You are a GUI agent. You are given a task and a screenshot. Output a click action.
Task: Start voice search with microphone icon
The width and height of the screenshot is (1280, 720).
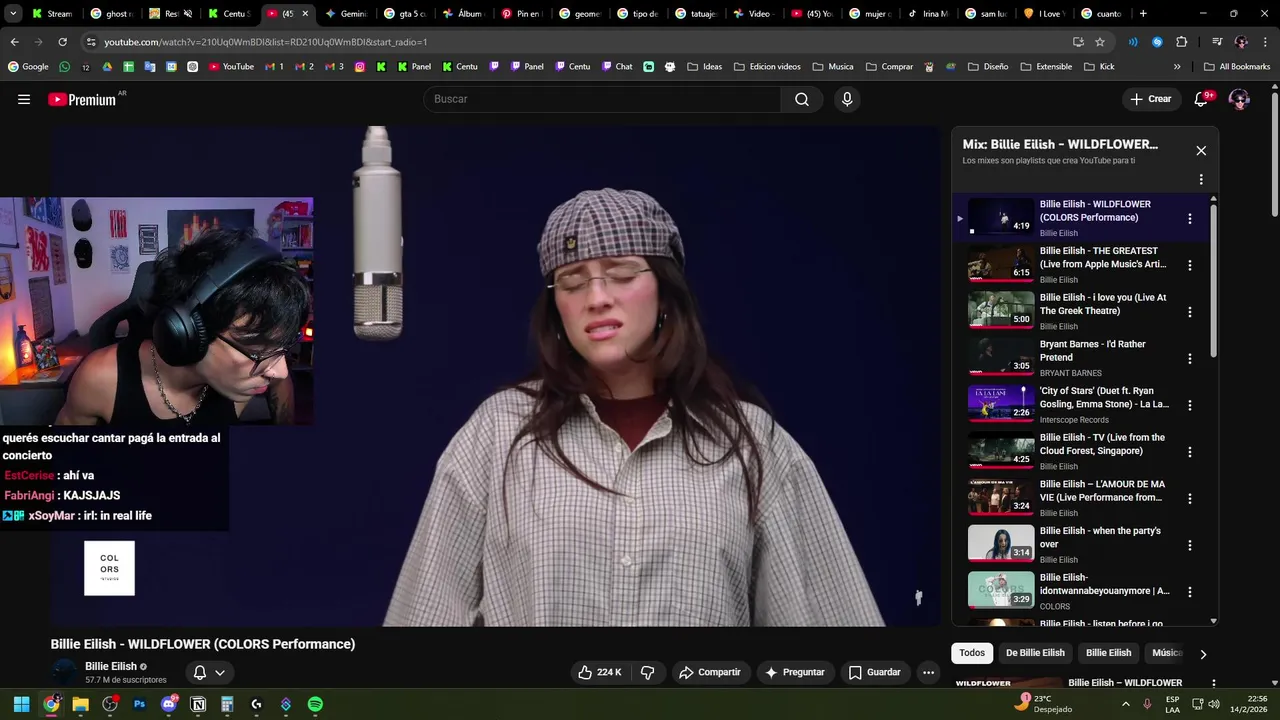847,99
